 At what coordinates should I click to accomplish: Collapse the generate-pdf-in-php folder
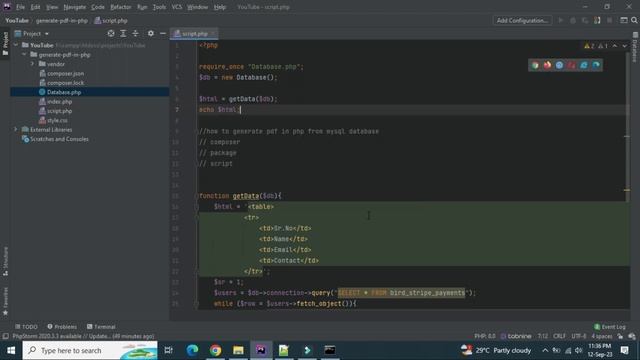click(24, 54)
